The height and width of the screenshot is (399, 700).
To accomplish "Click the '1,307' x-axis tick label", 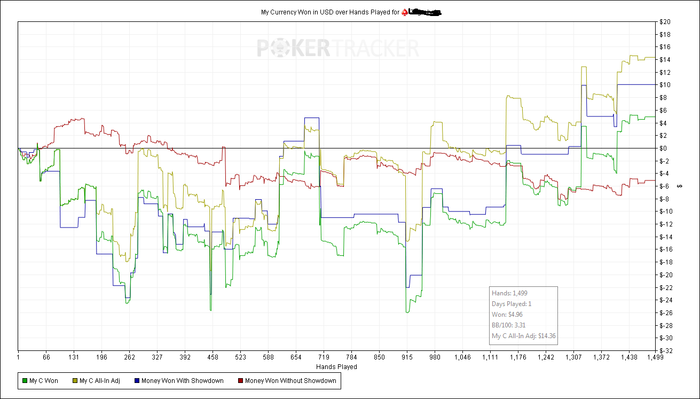I will pyautogui.click(x=574, y=357).
